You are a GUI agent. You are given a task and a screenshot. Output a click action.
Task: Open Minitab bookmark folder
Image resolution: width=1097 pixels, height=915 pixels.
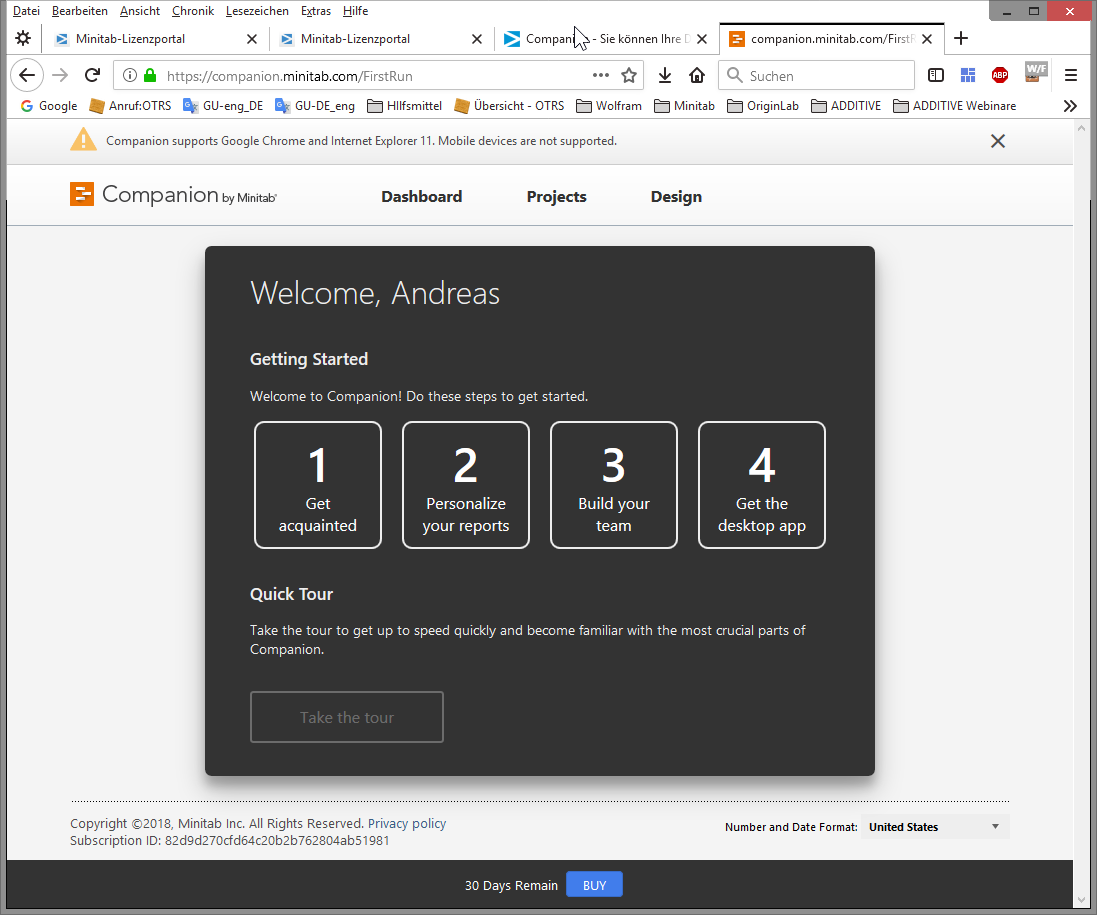[684, 106]
